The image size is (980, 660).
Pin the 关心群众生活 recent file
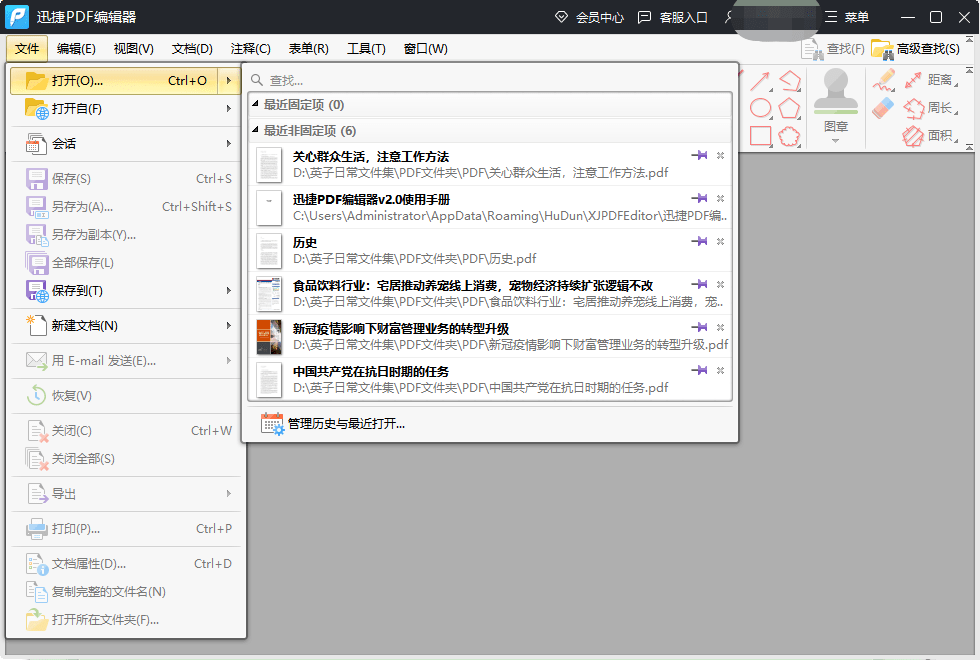coord(699,155)
